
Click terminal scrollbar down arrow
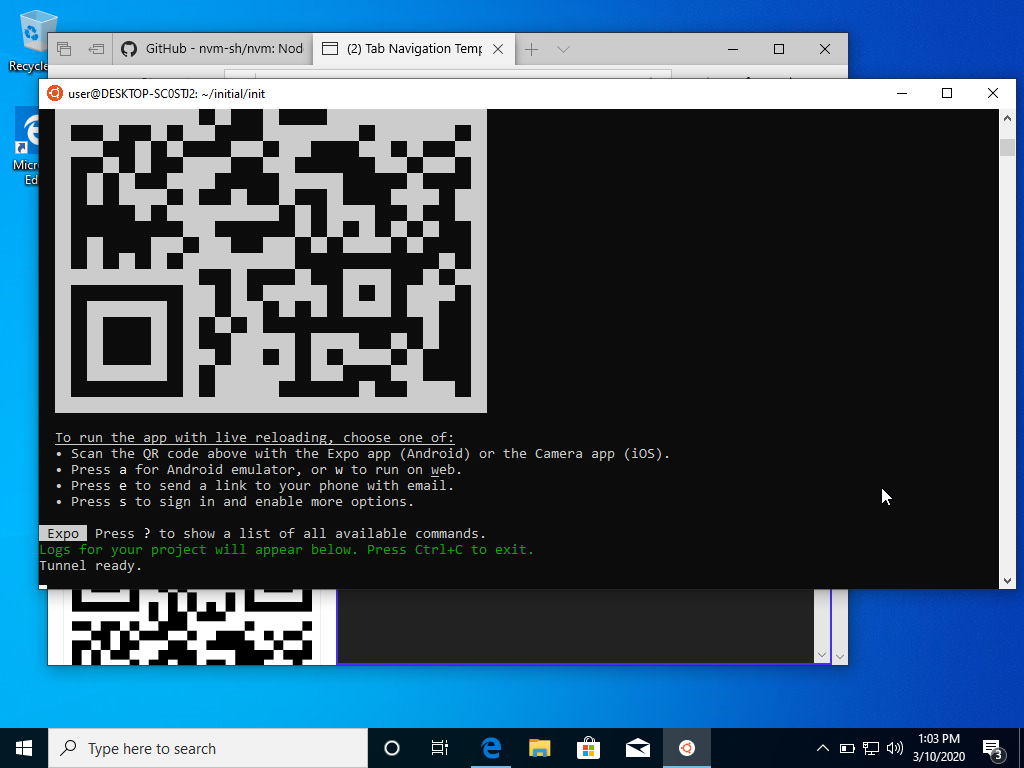point(1007,580)
